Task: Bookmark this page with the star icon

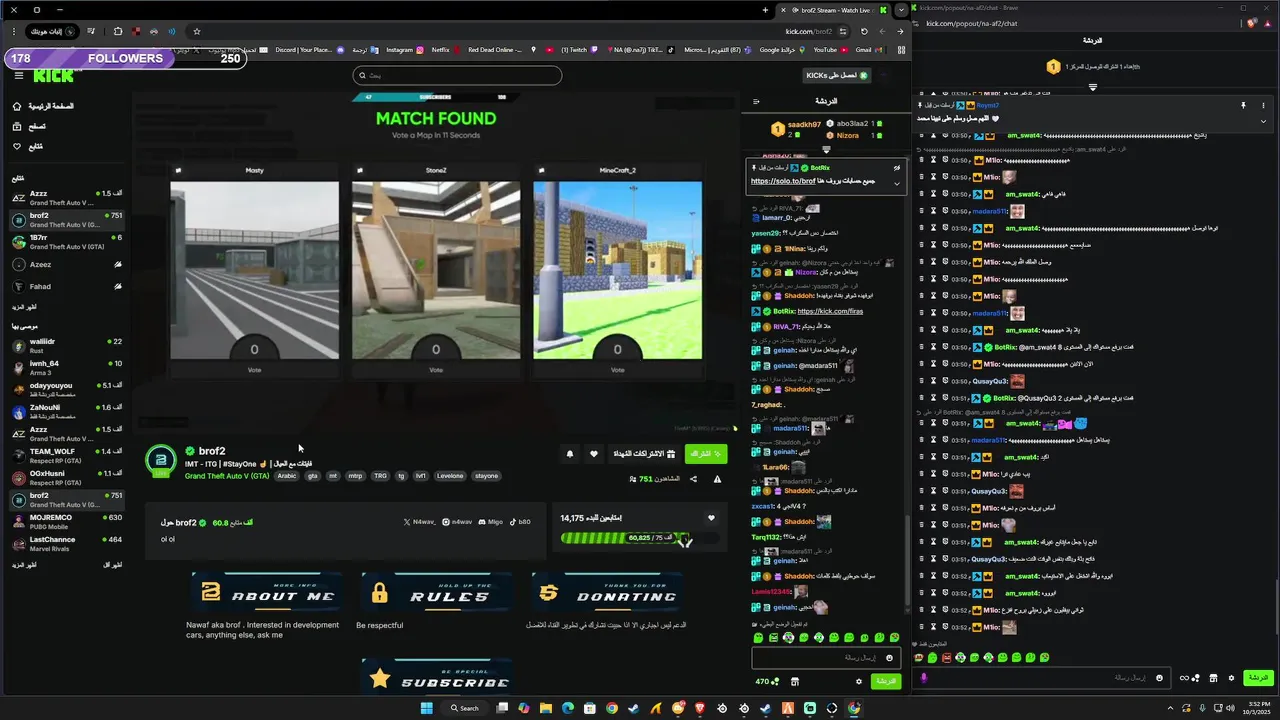Action: pyautogui.click(x=196, y=31)
